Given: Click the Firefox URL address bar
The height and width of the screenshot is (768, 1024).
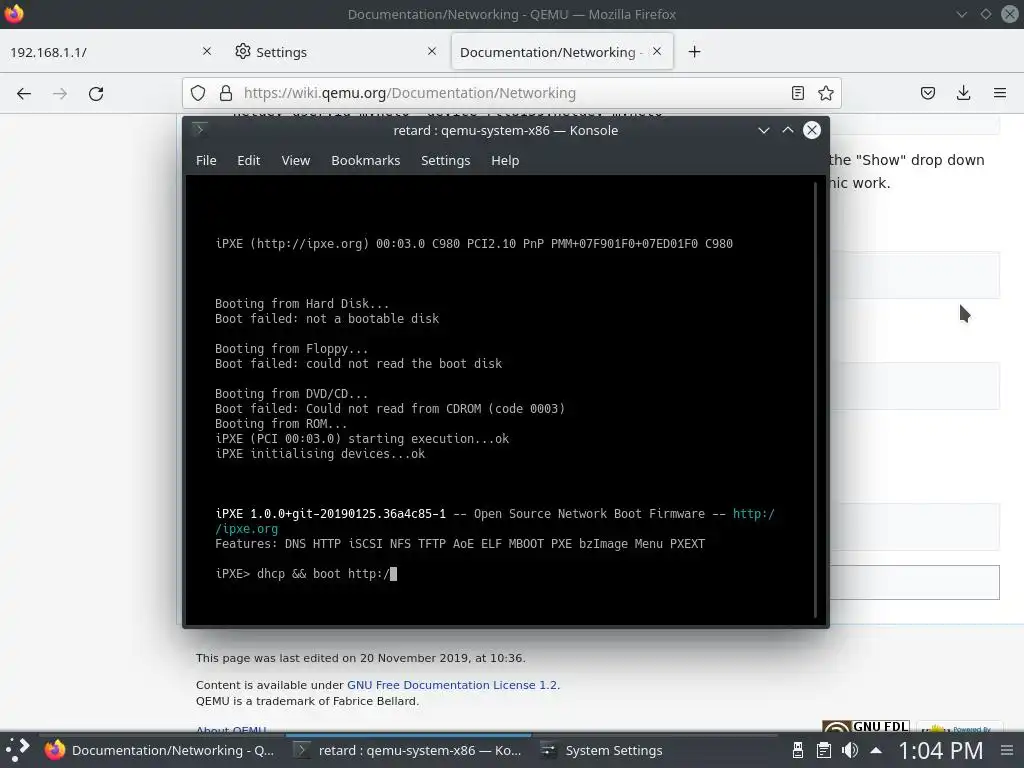Looking at the screenshot, I should pos(512,93).
